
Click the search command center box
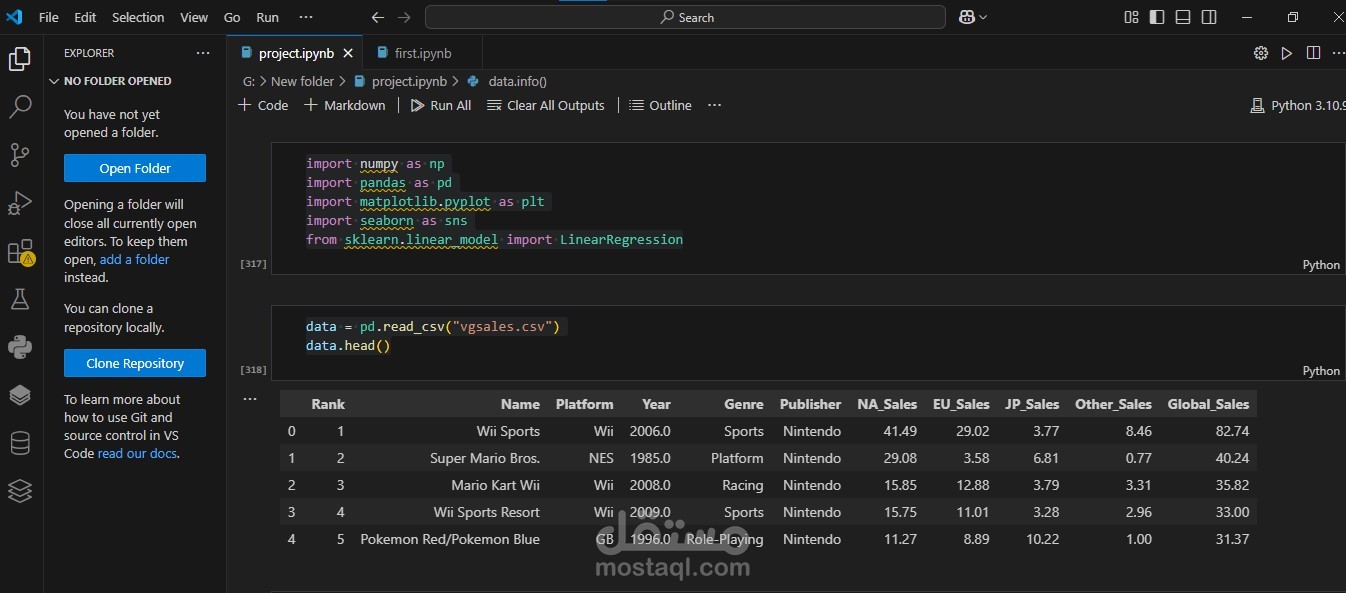coord(685,17)
